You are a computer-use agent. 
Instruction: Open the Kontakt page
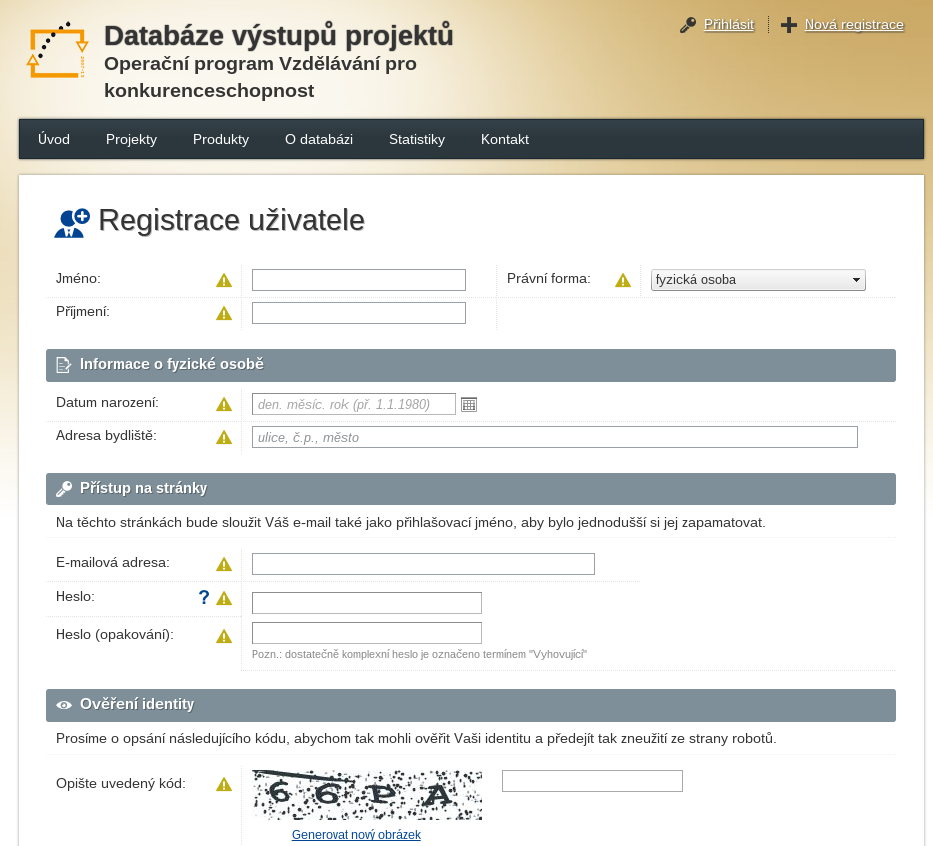coord(504,139)
